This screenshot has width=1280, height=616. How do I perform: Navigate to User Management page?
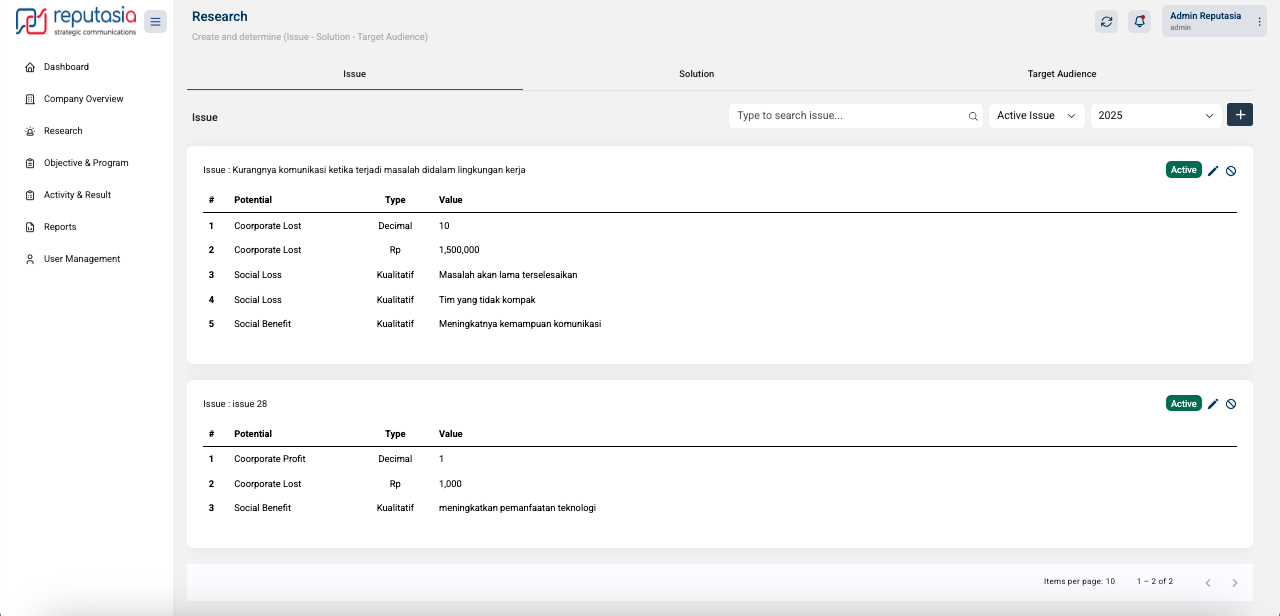point(81,259)
